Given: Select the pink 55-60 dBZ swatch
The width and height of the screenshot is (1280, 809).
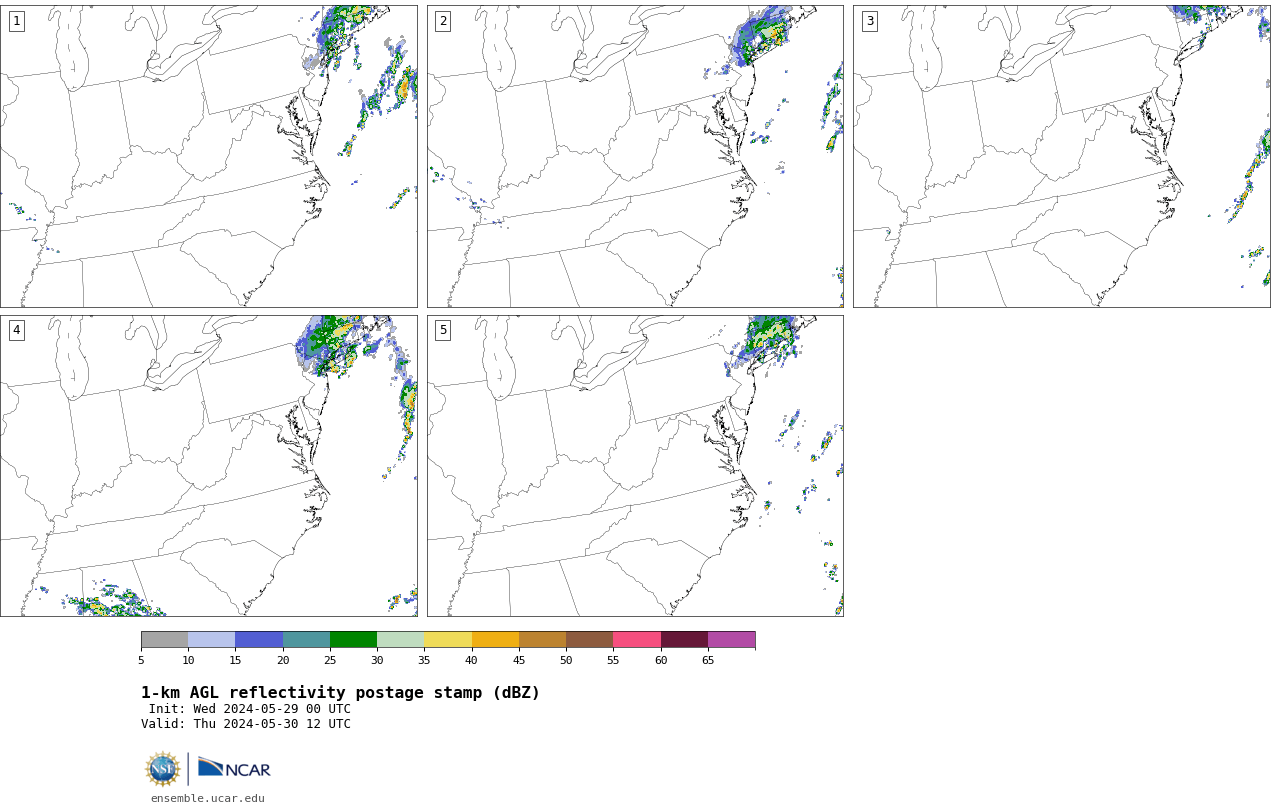Looking at the screenshot, I should 637,640.
